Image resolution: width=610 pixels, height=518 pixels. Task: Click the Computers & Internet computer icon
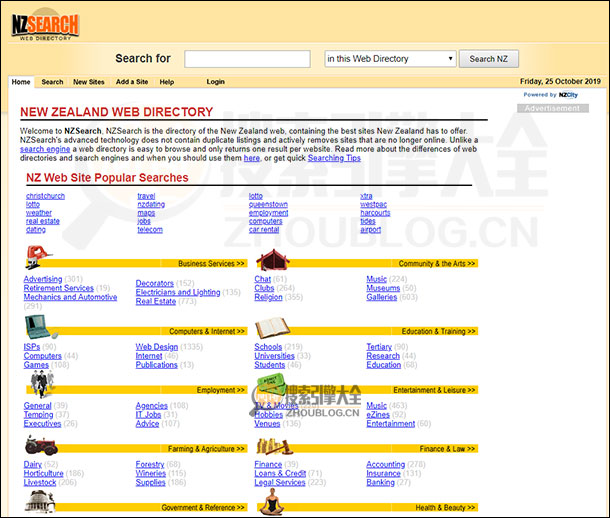[40, 326]
